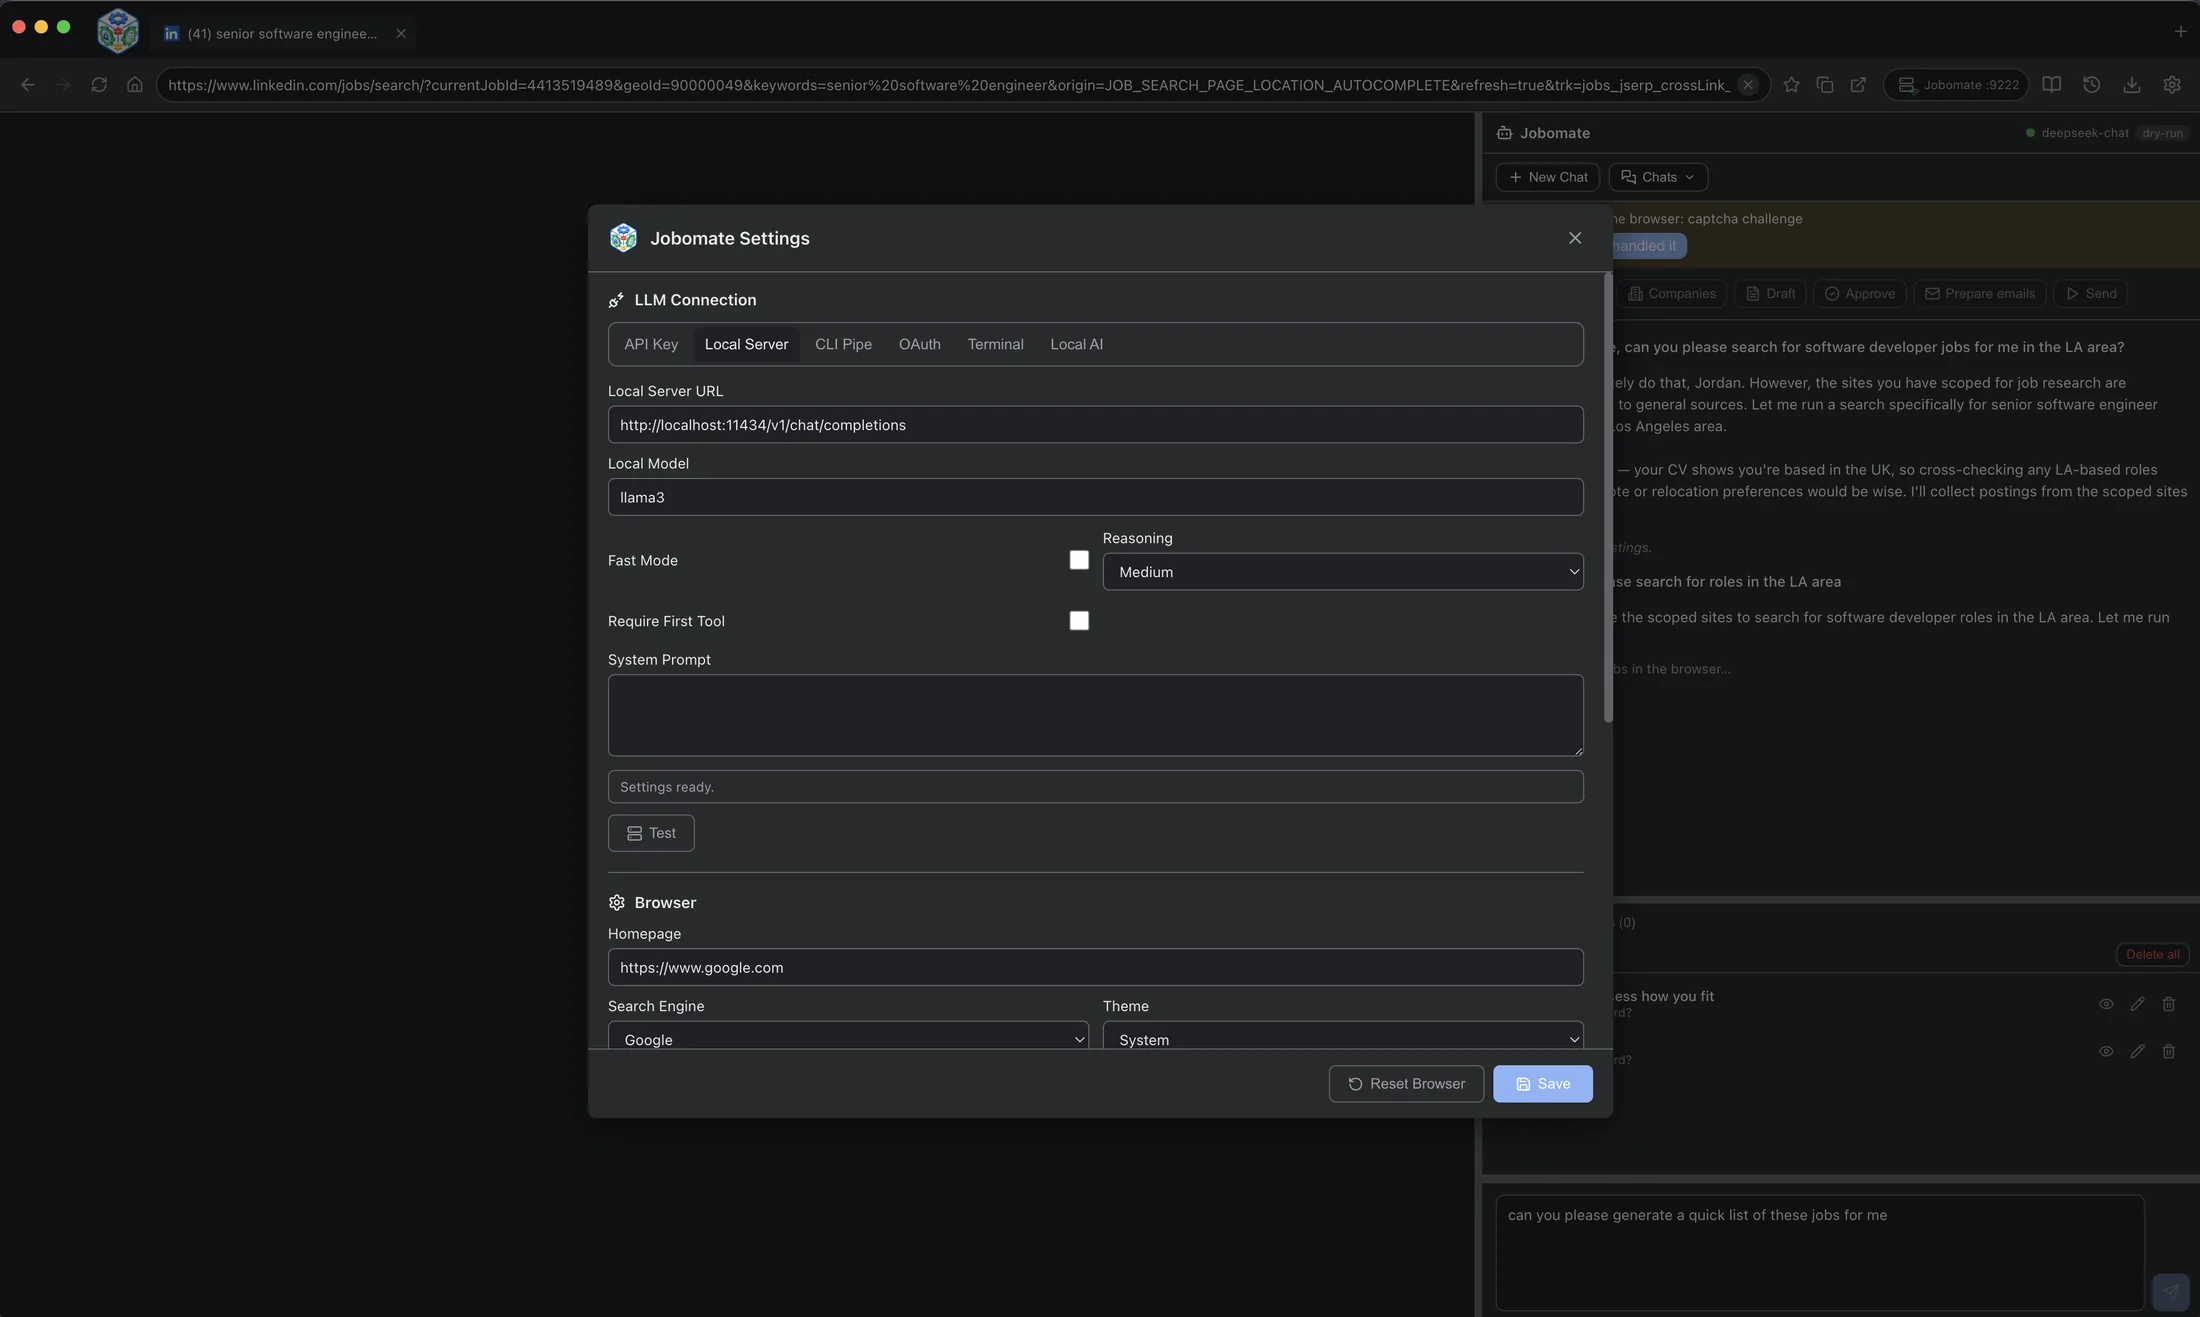The height and width of the screenshot is (1317, 2200).
Task: Open the Reasoning dropdown set to Medium
Action: [x=1343, y=572]
